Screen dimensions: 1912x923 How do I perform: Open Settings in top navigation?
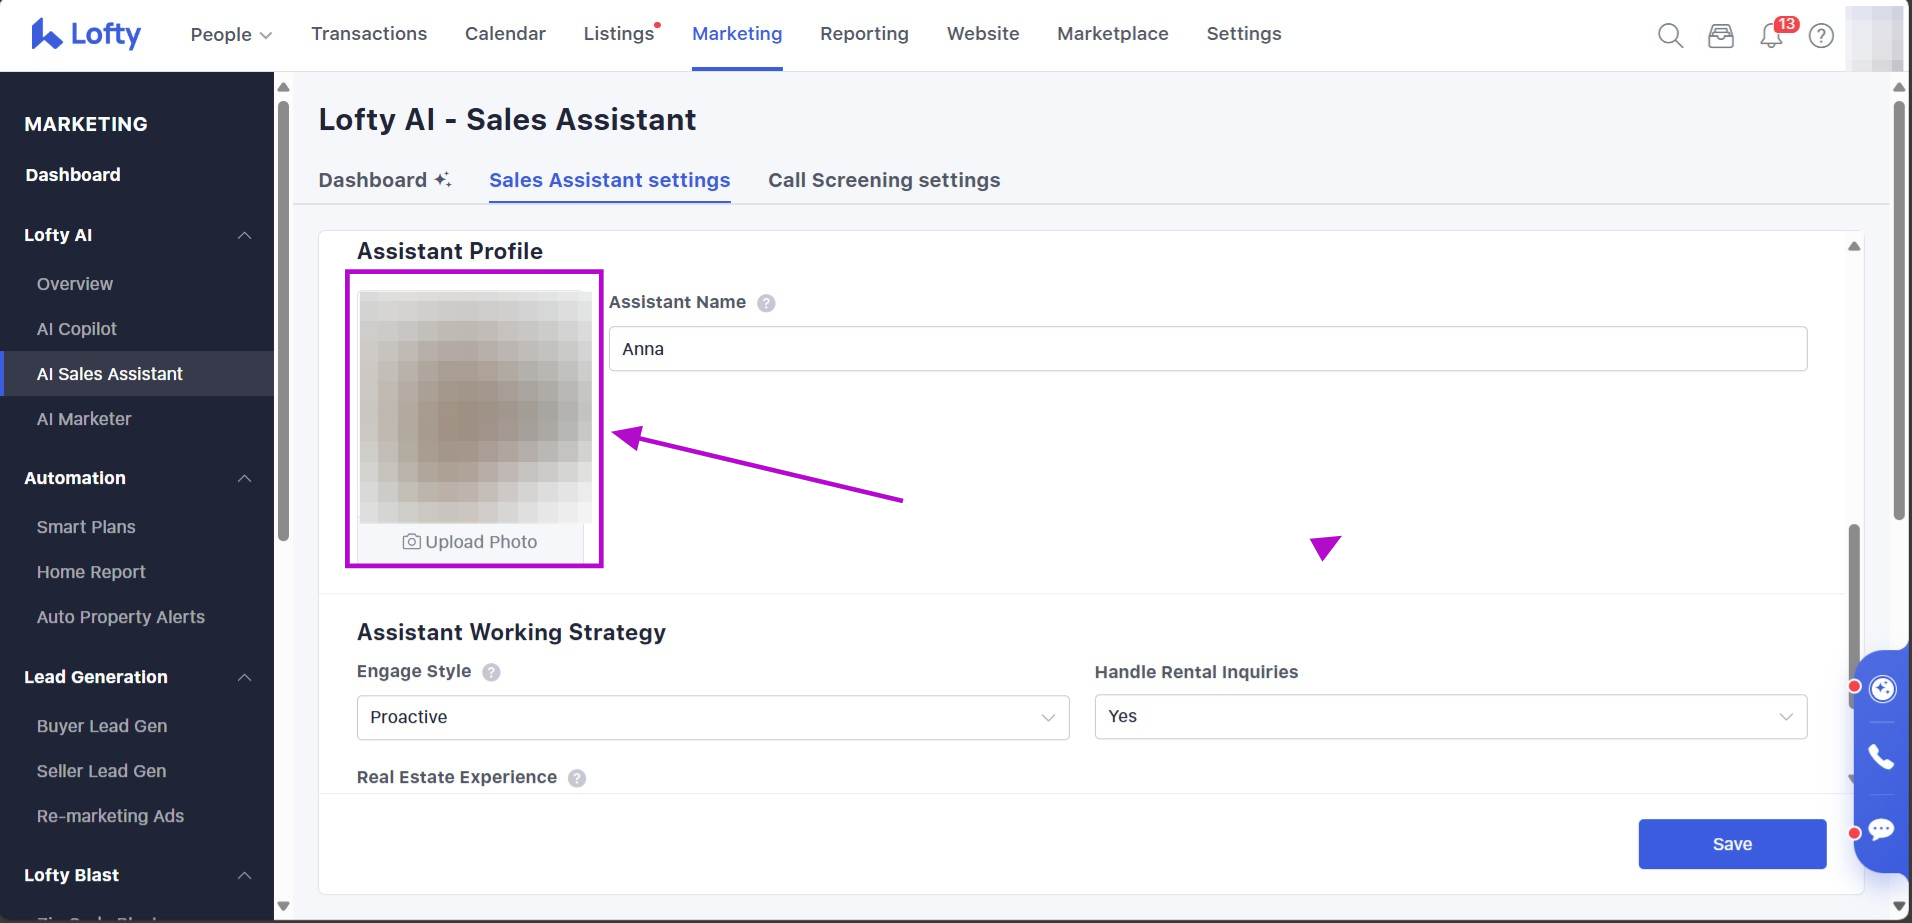click(1244, 34)
